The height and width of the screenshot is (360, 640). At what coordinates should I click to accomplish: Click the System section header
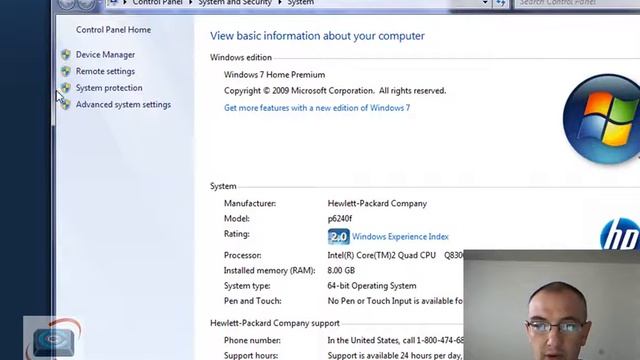(223, 186)
